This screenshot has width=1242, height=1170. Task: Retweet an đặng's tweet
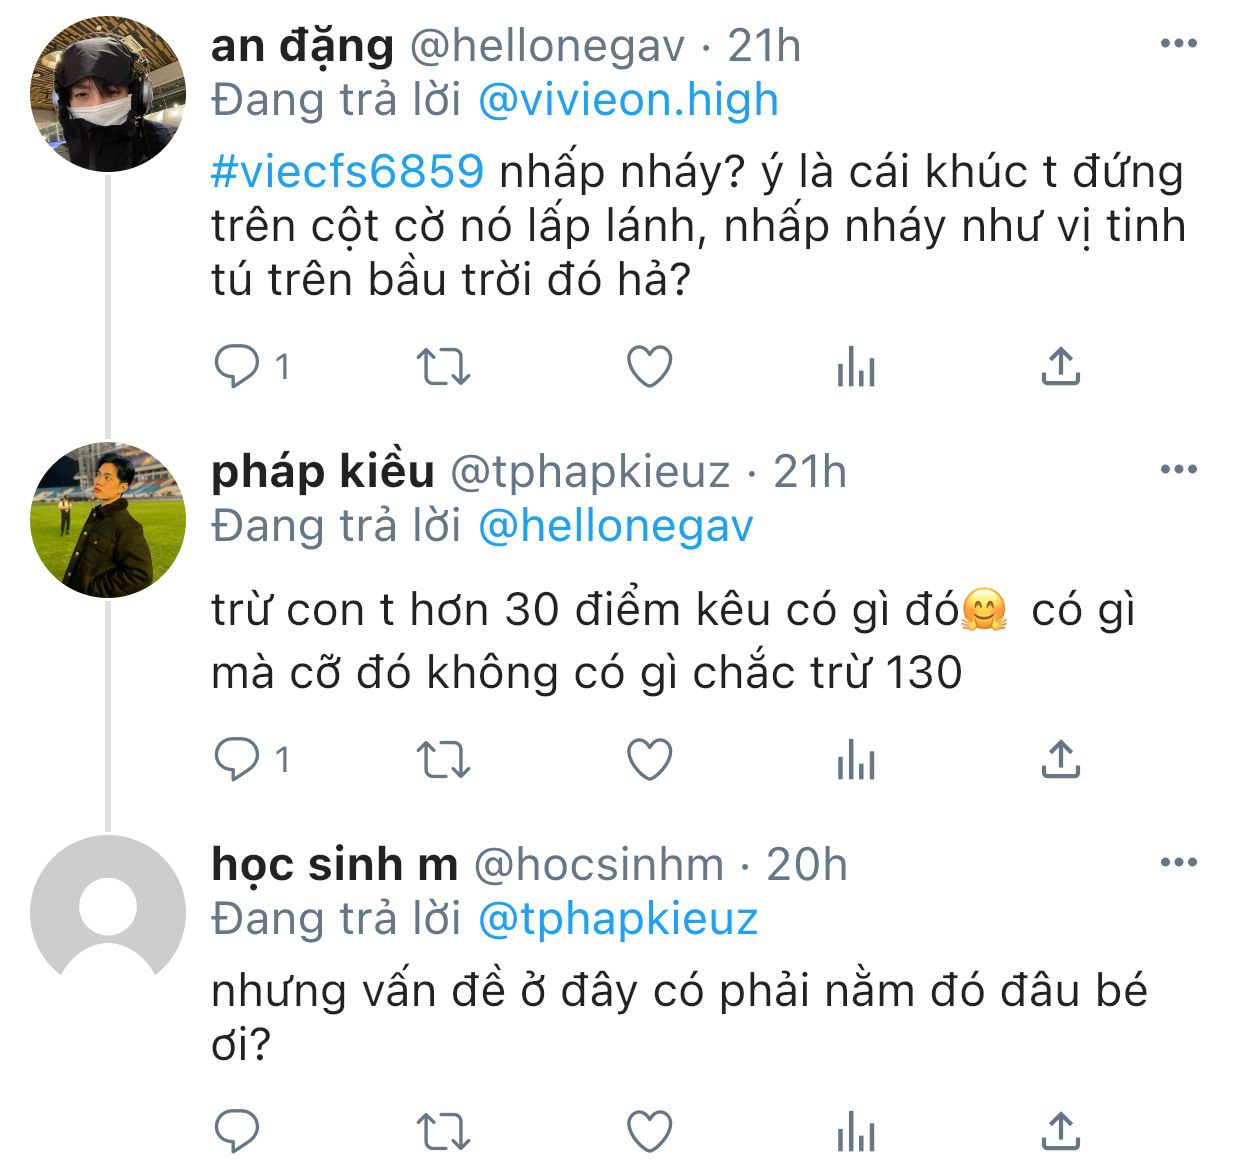click(x=442, y=367)
